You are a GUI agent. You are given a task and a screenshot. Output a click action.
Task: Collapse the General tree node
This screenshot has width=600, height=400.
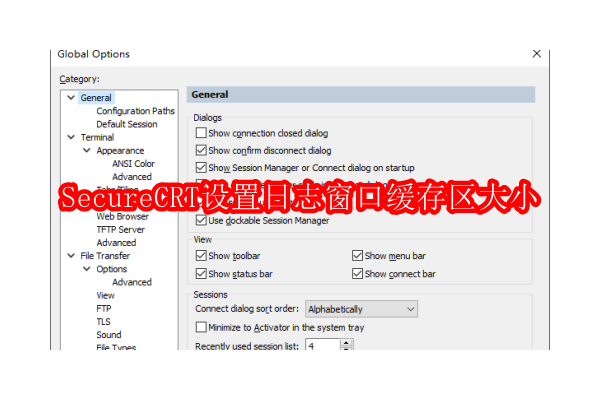pyautogui.click(x=71, y=98)
